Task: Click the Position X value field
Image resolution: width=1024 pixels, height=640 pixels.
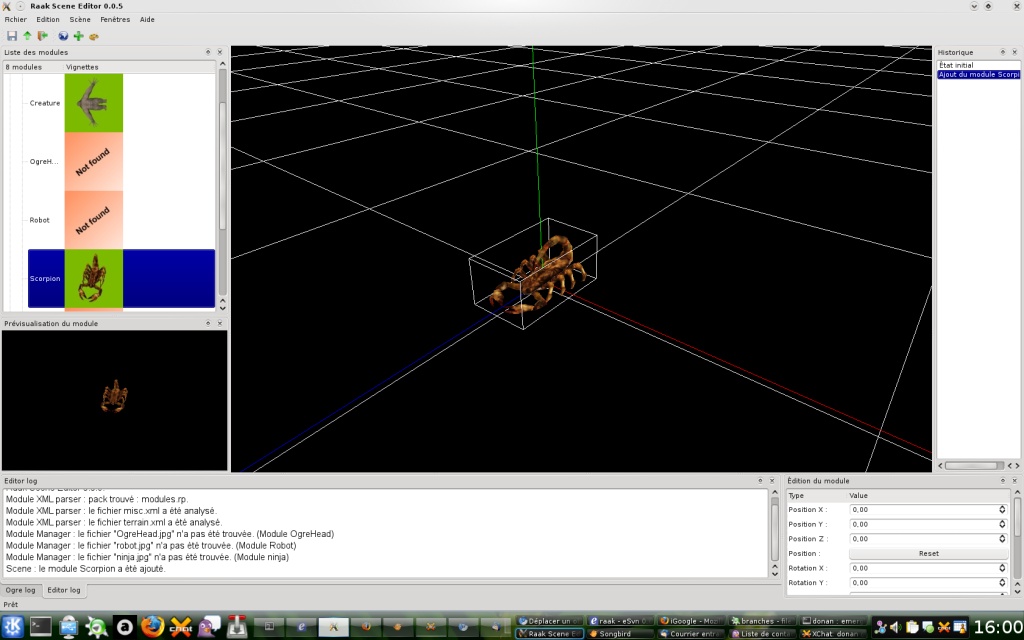Action: [923, 510]
